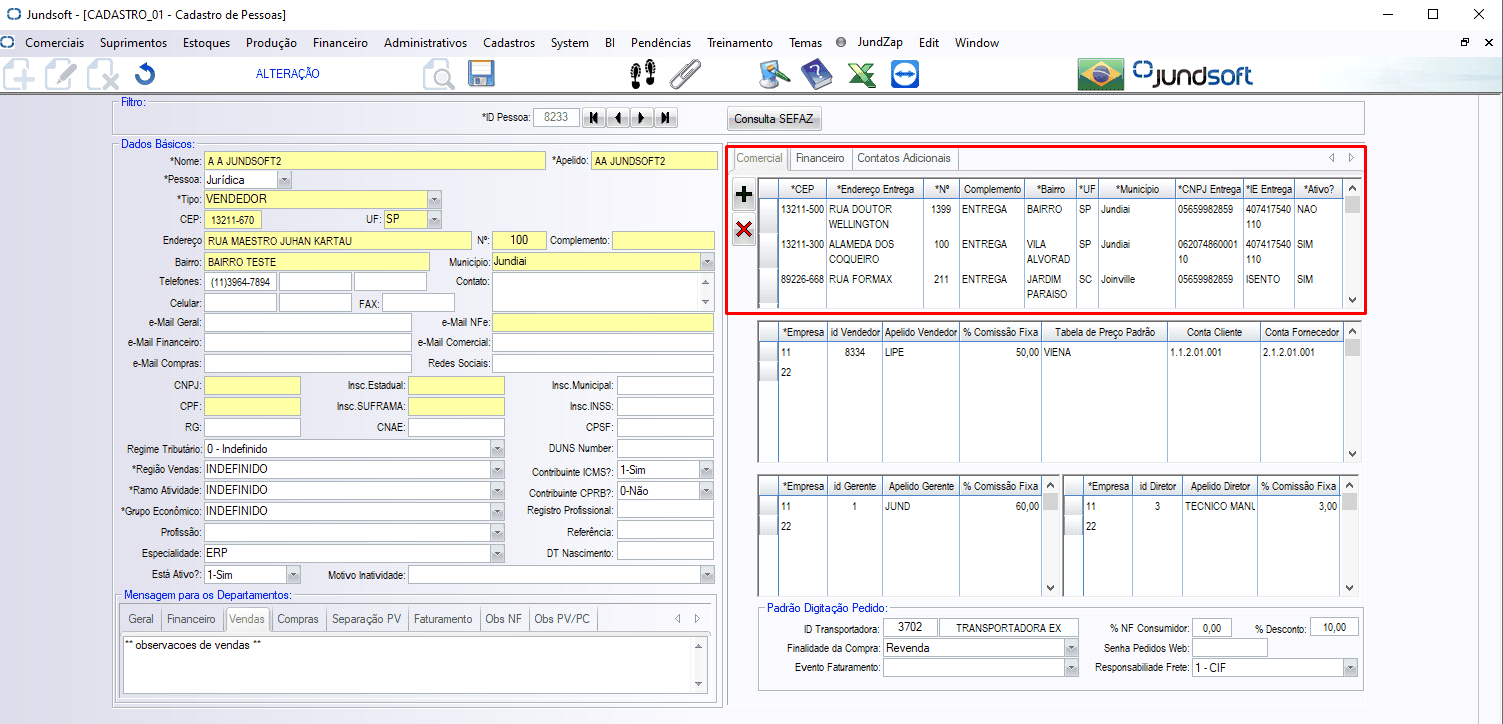Go to next record arrow
The width and height of the screenshot is (1503, 724).
pyautogui.click(x=642, y=118)
